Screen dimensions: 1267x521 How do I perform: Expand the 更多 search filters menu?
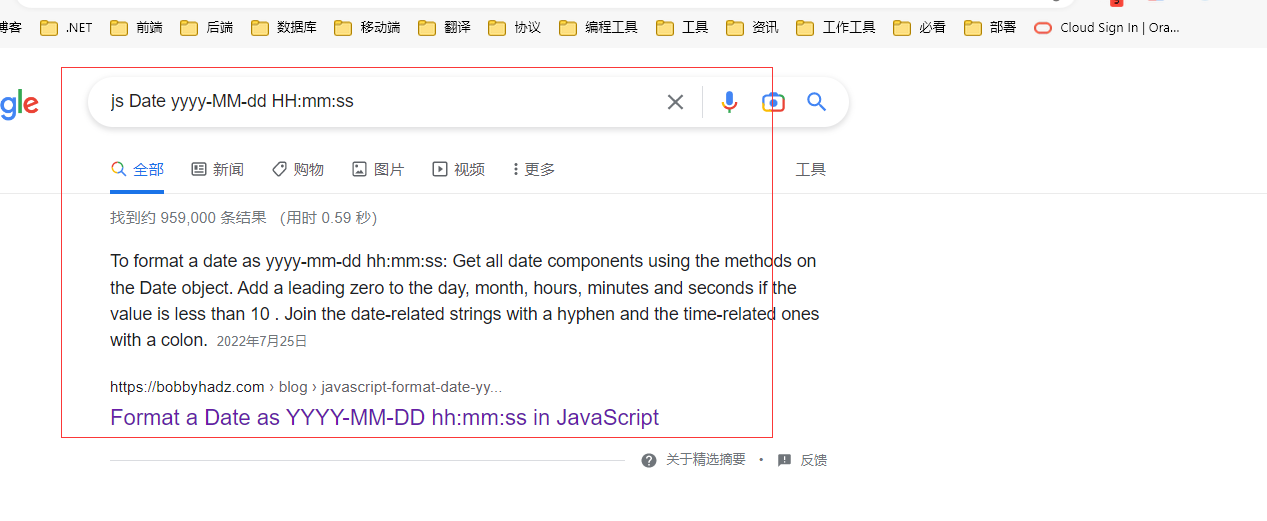[533, 170]
